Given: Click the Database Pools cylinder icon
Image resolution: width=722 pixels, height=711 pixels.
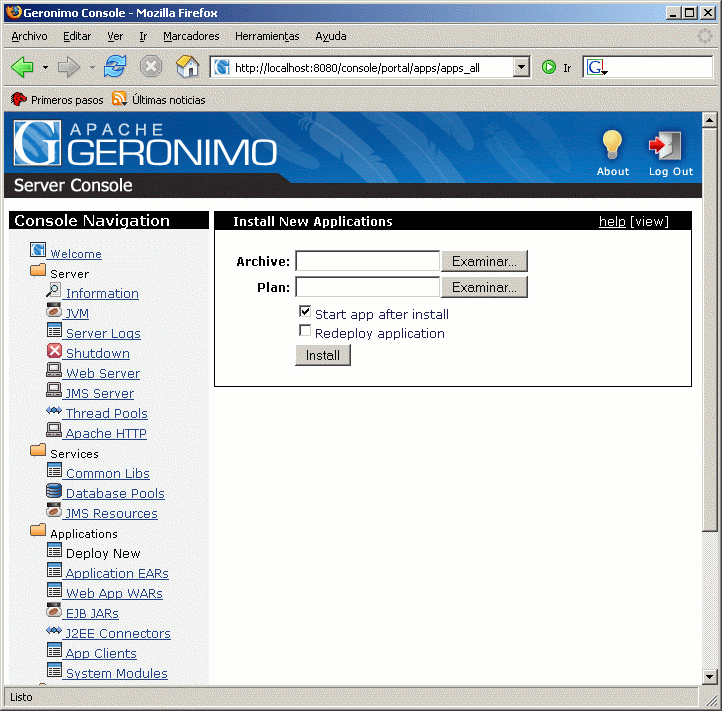Looking at the screenshot, I should (x=54, y=490).
